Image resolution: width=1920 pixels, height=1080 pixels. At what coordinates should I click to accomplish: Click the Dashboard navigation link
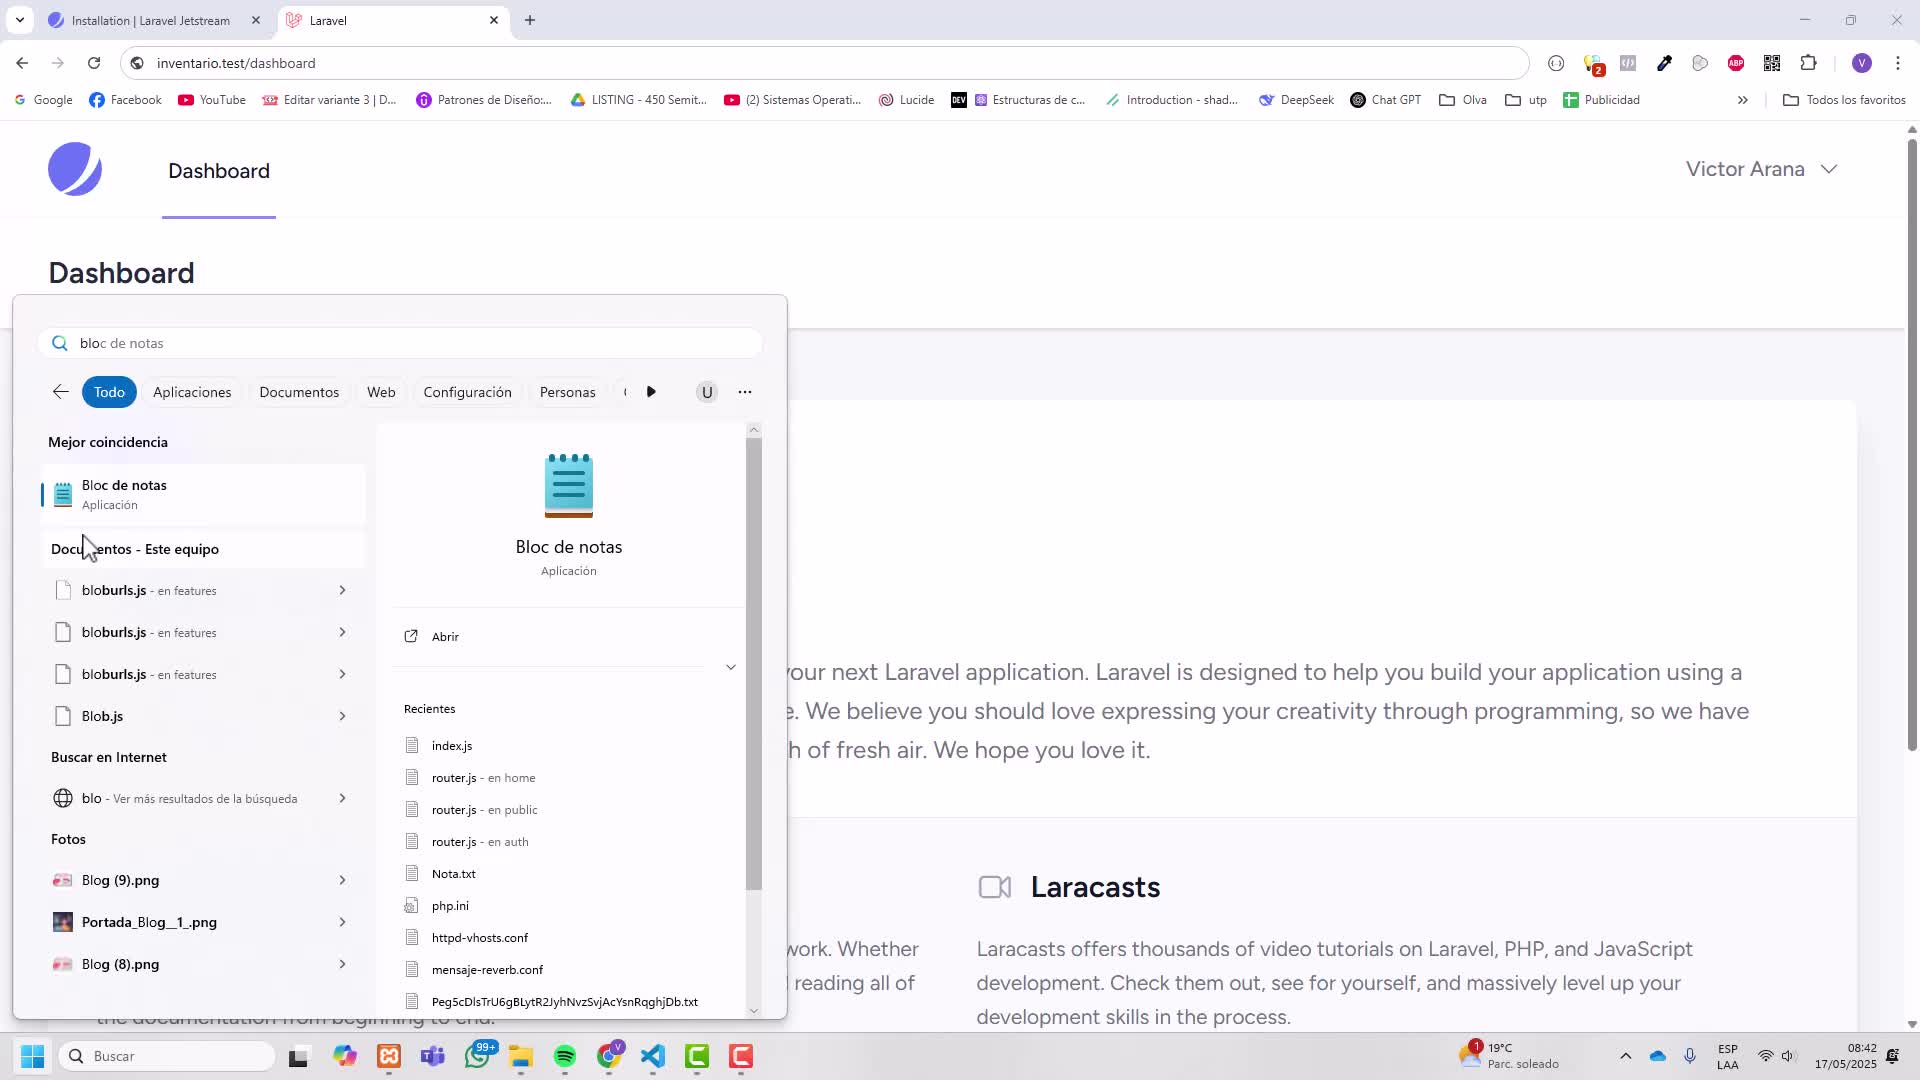click(x=219, y=171)
